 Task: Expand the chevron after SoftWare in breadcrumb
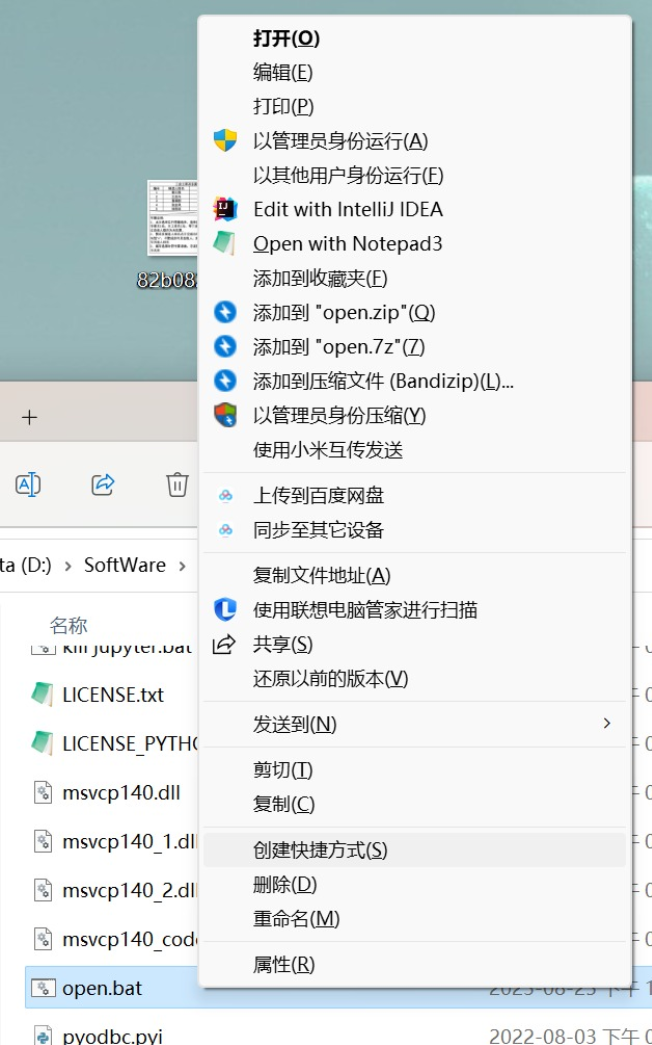(x=182, y=566)
